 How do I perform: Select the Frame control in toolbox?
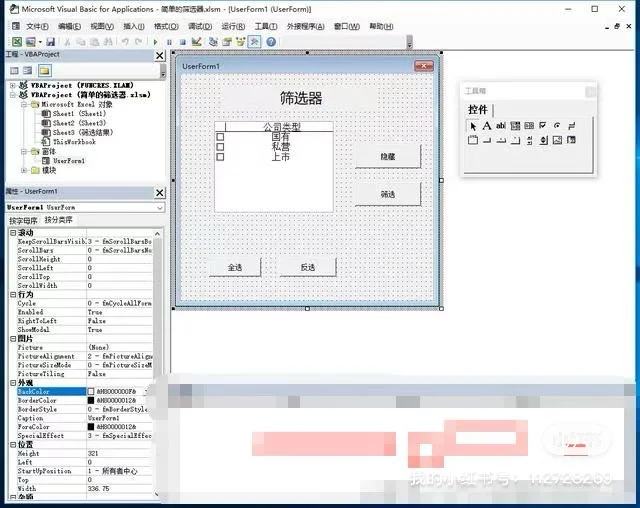click(473, 140)
